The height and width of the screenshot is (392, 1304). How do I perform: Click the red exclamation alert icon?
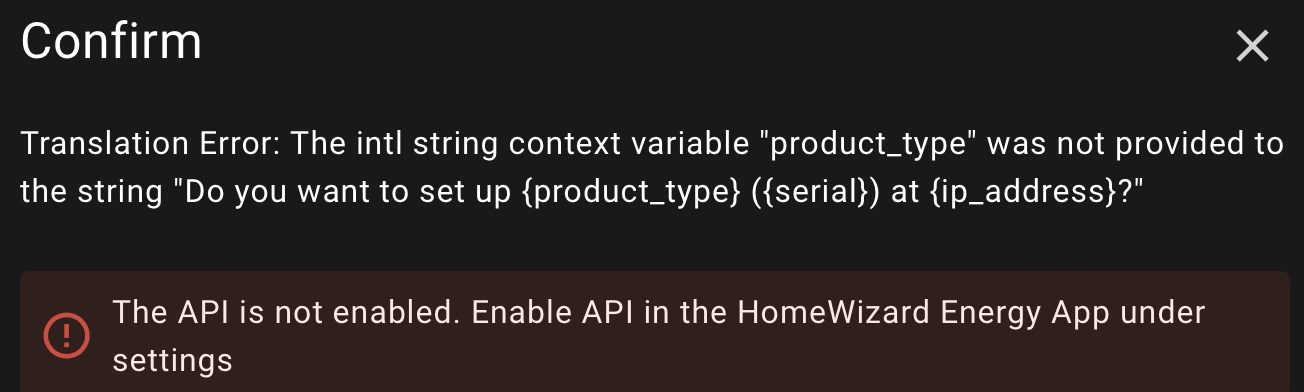pos(67,335)
